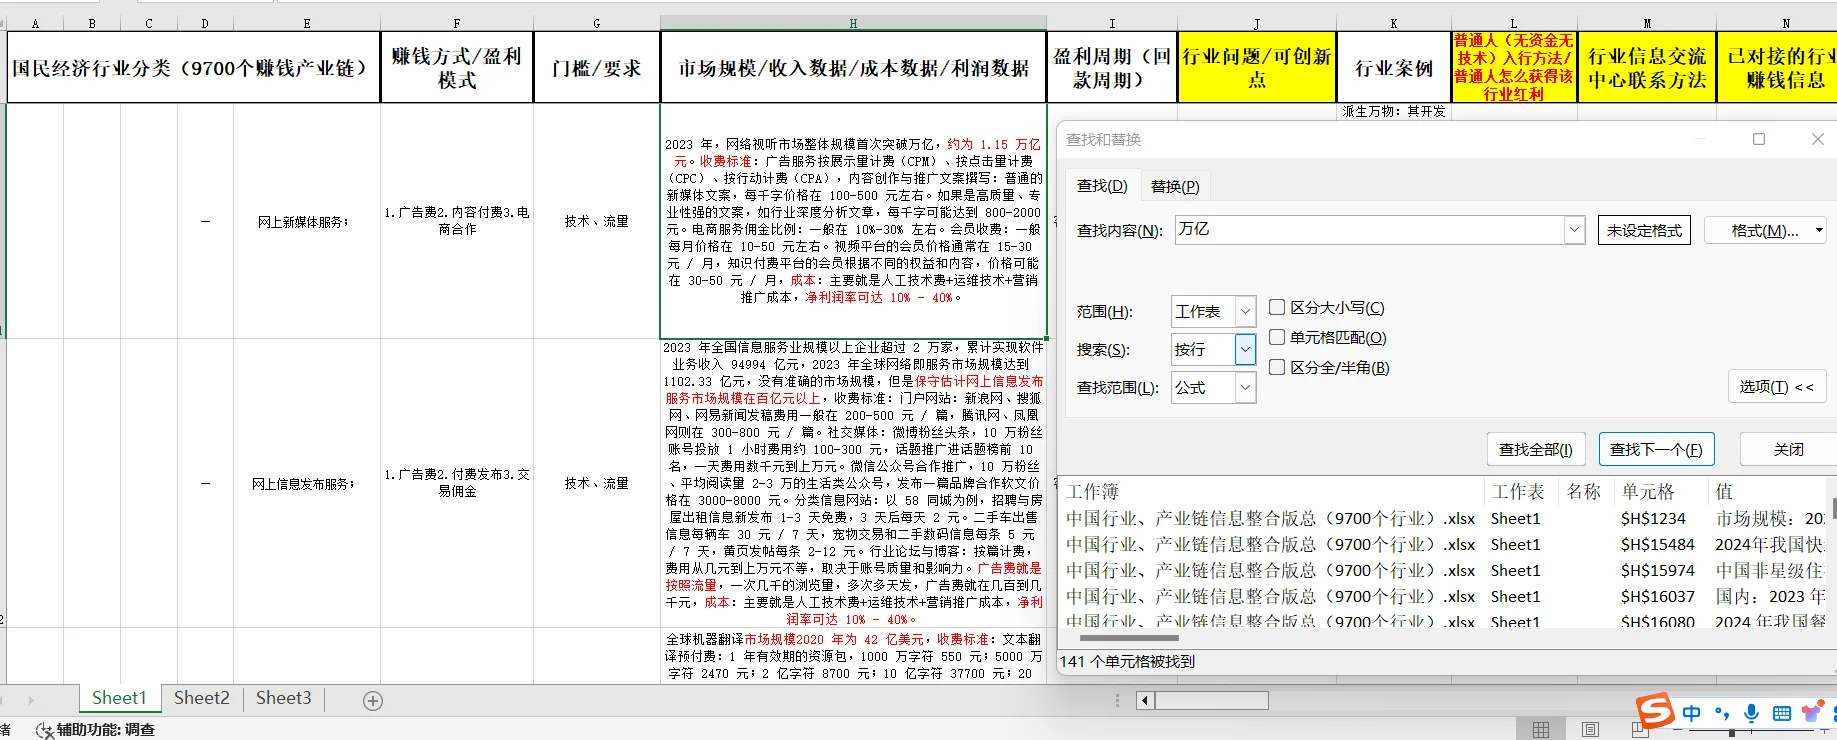
Task: Close the Find and Replace dialog with X
Action: coord(1818,139)
